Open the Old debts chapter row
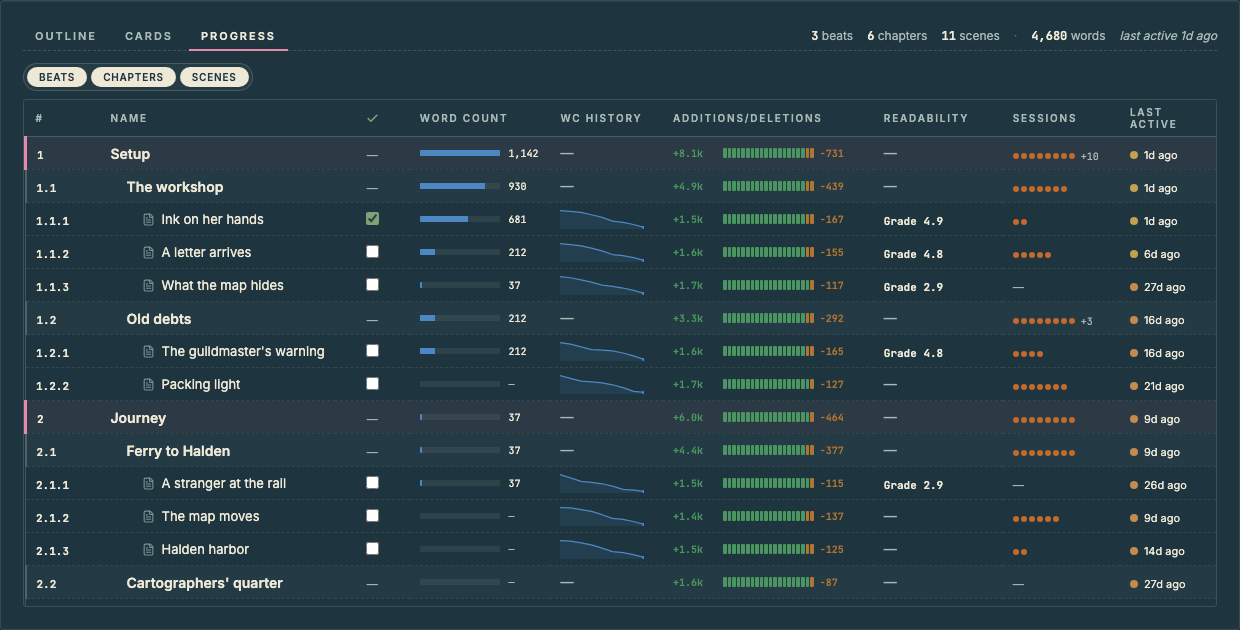 (x=620, y=319)
